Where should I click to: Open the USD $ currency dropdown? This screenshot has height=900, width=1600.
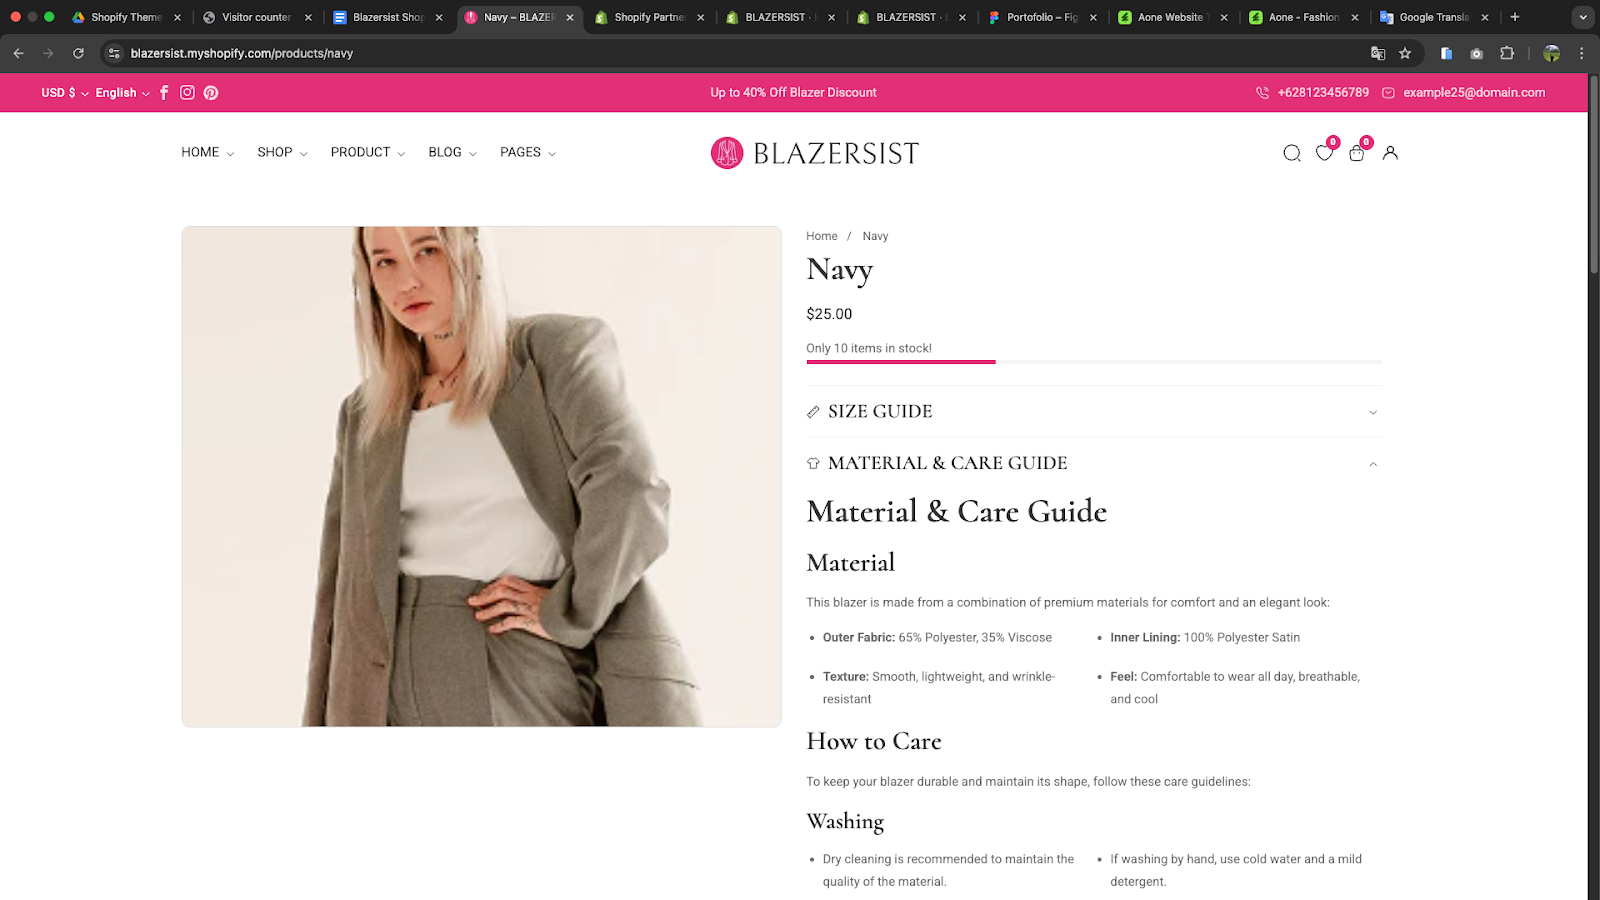(65, 93)
